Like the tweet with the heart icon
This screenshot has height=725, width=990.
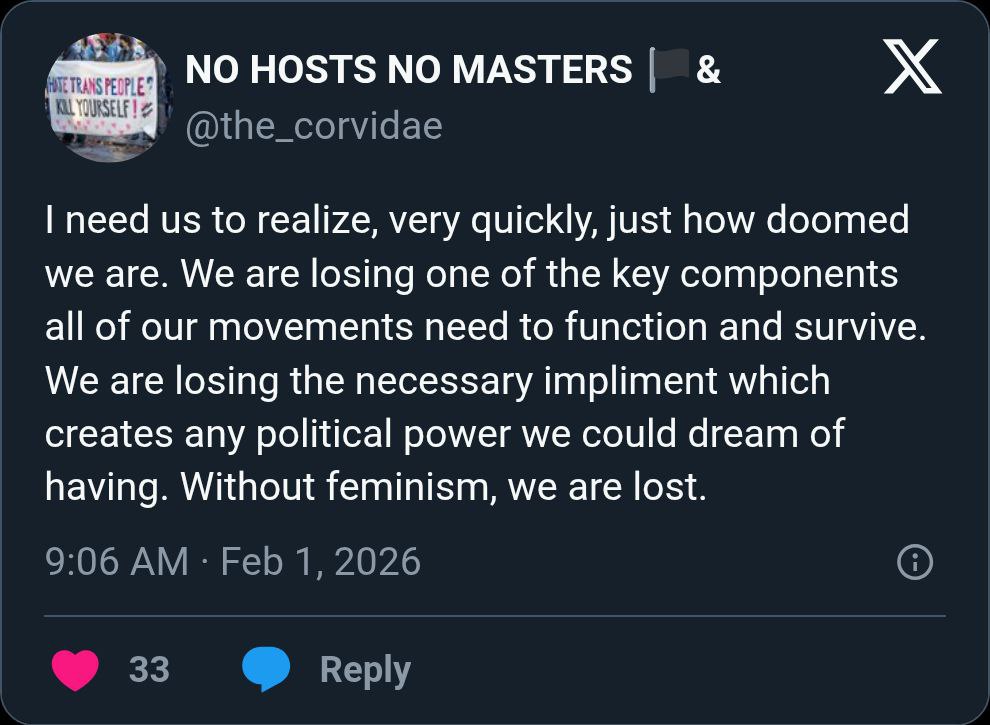click(76, 669)
